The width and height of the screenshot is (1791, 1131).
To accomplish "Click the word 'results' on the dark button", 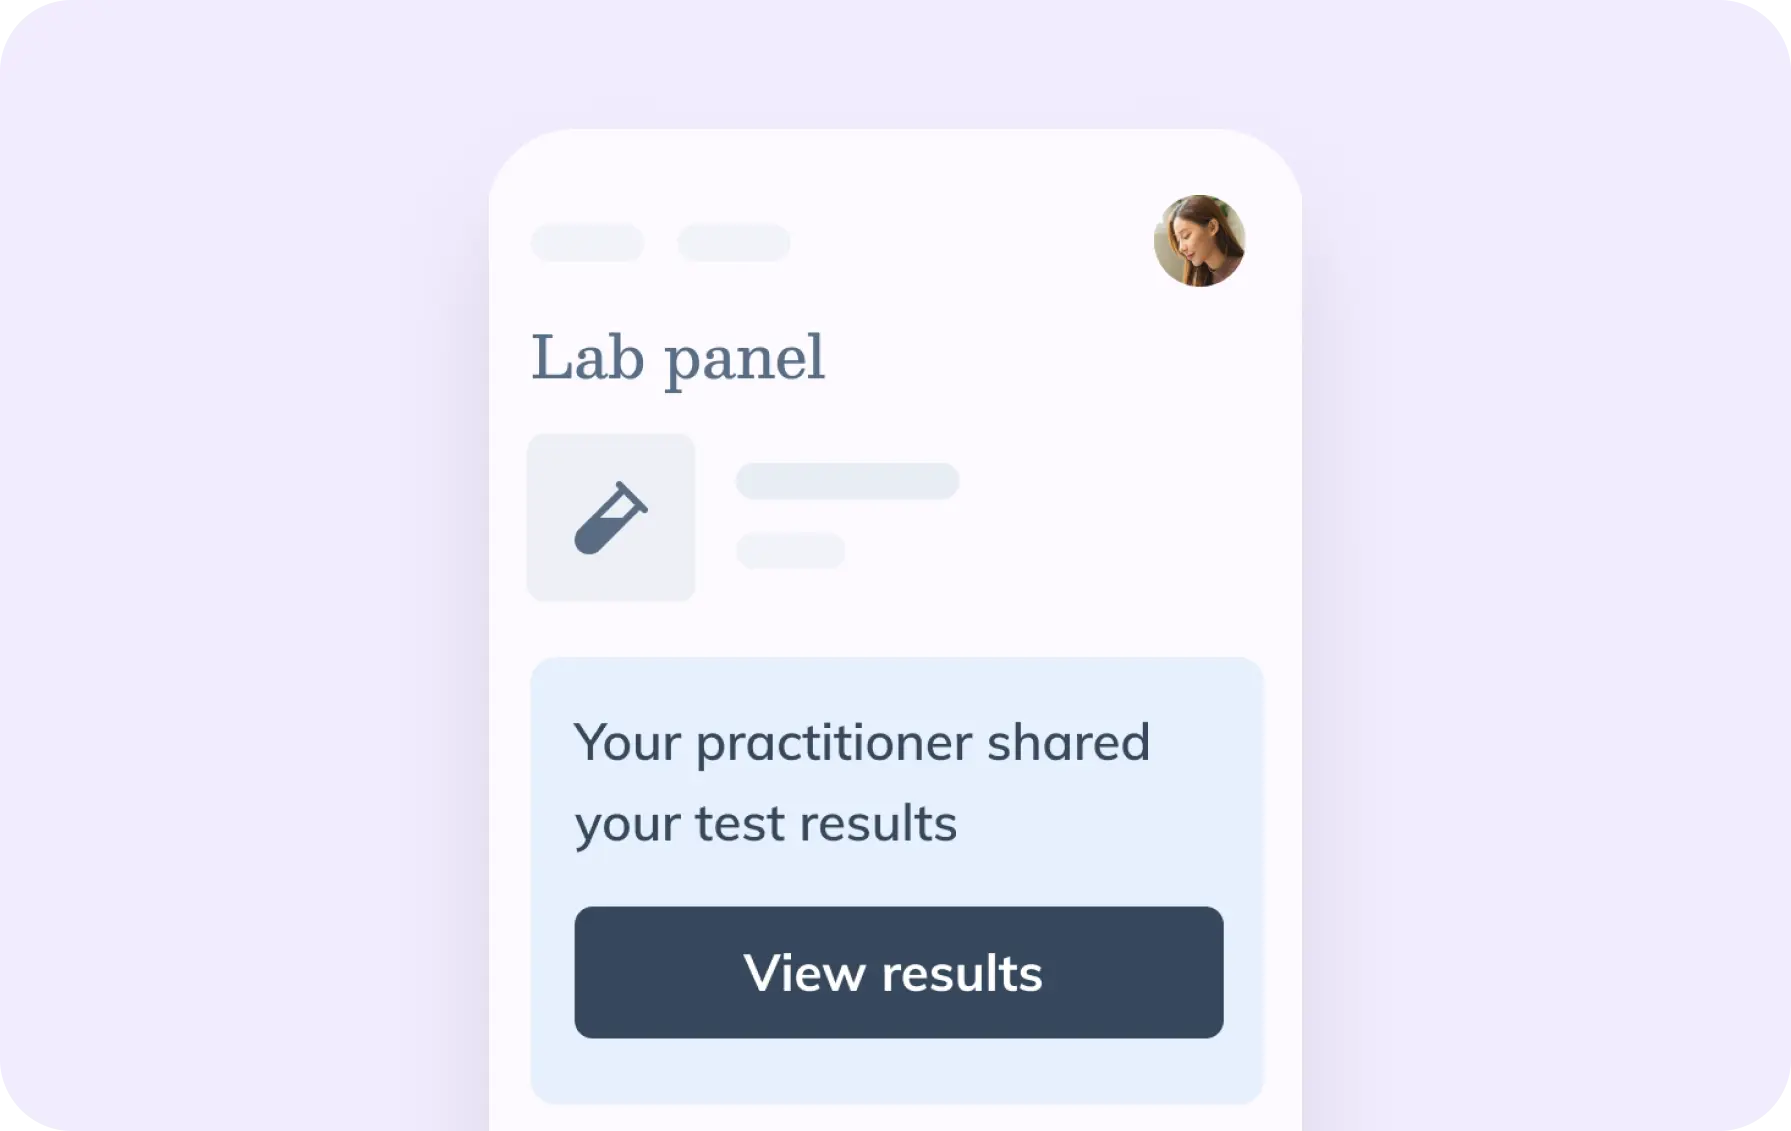I will click(962, 973).
